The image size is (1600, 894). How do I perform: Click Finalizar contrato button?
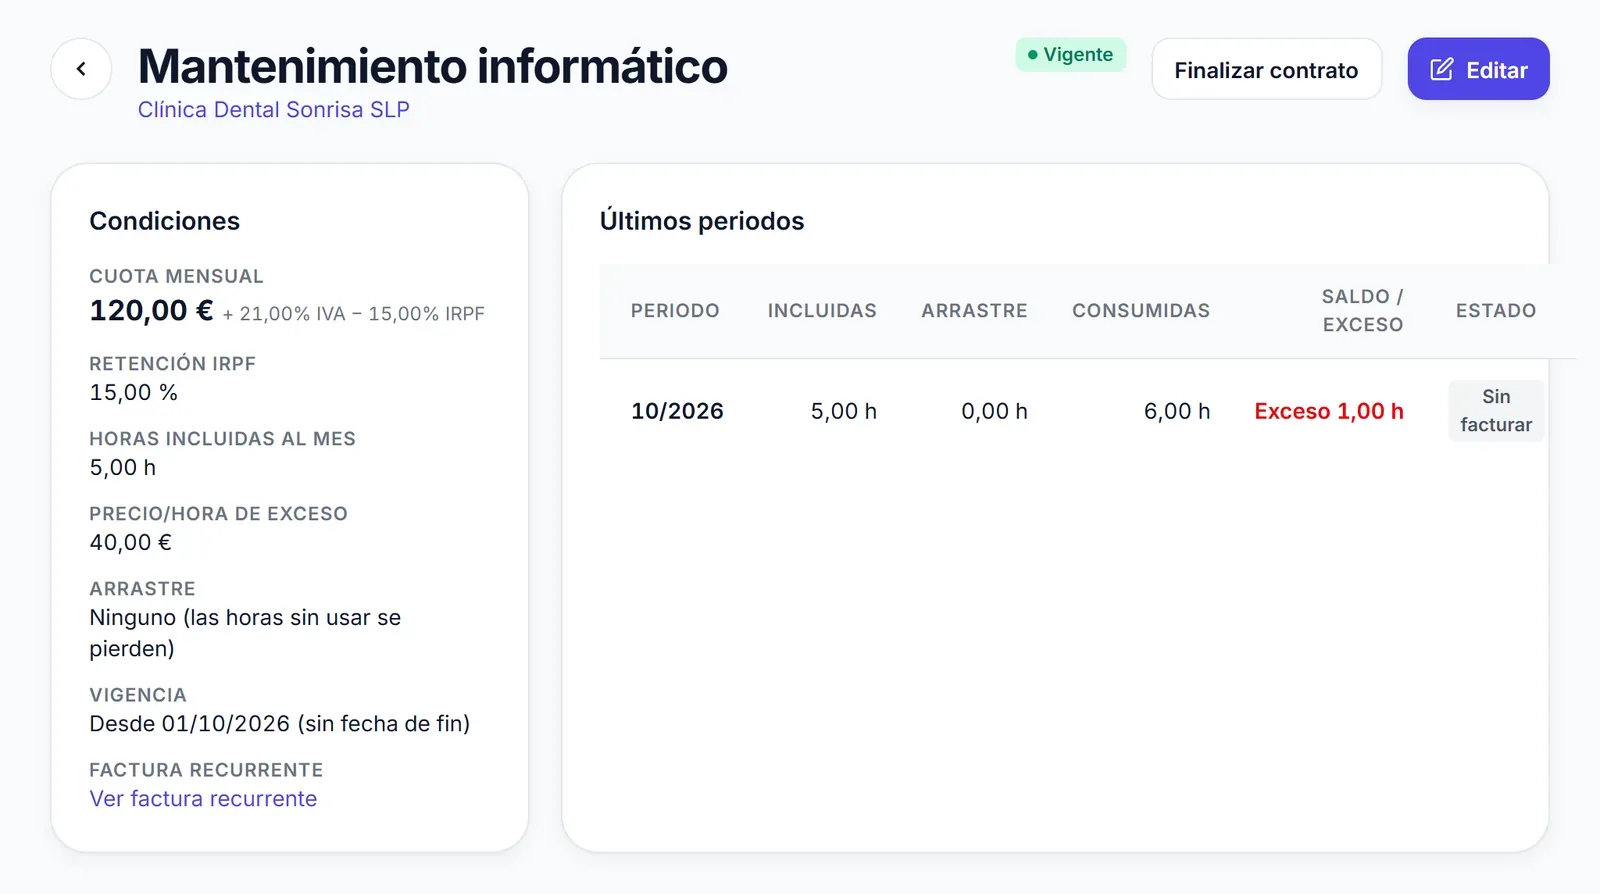pos(1266,69)
